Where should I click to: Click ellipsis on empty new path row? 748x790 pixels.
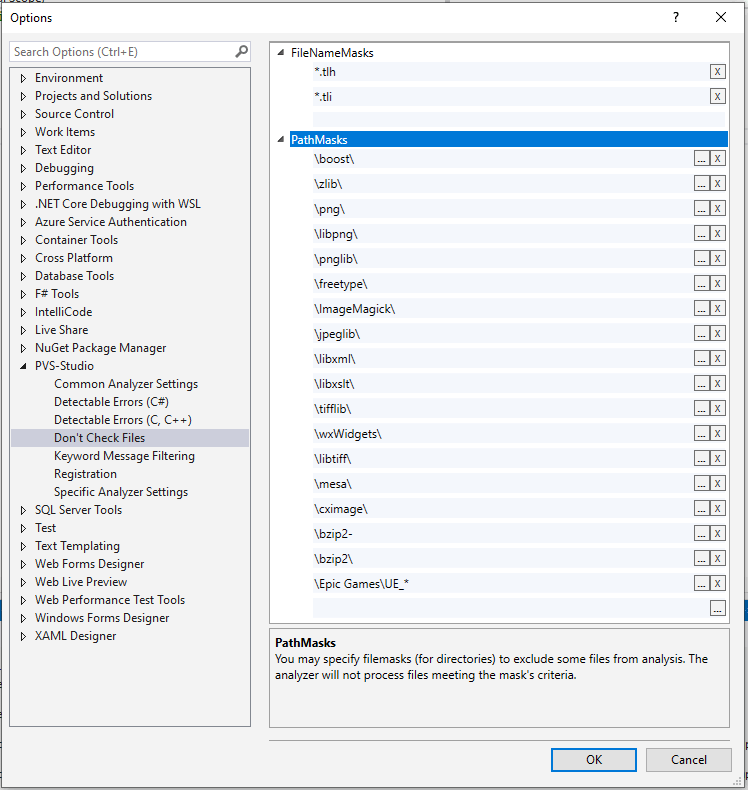pyautogui.click(x=717, y=608)
